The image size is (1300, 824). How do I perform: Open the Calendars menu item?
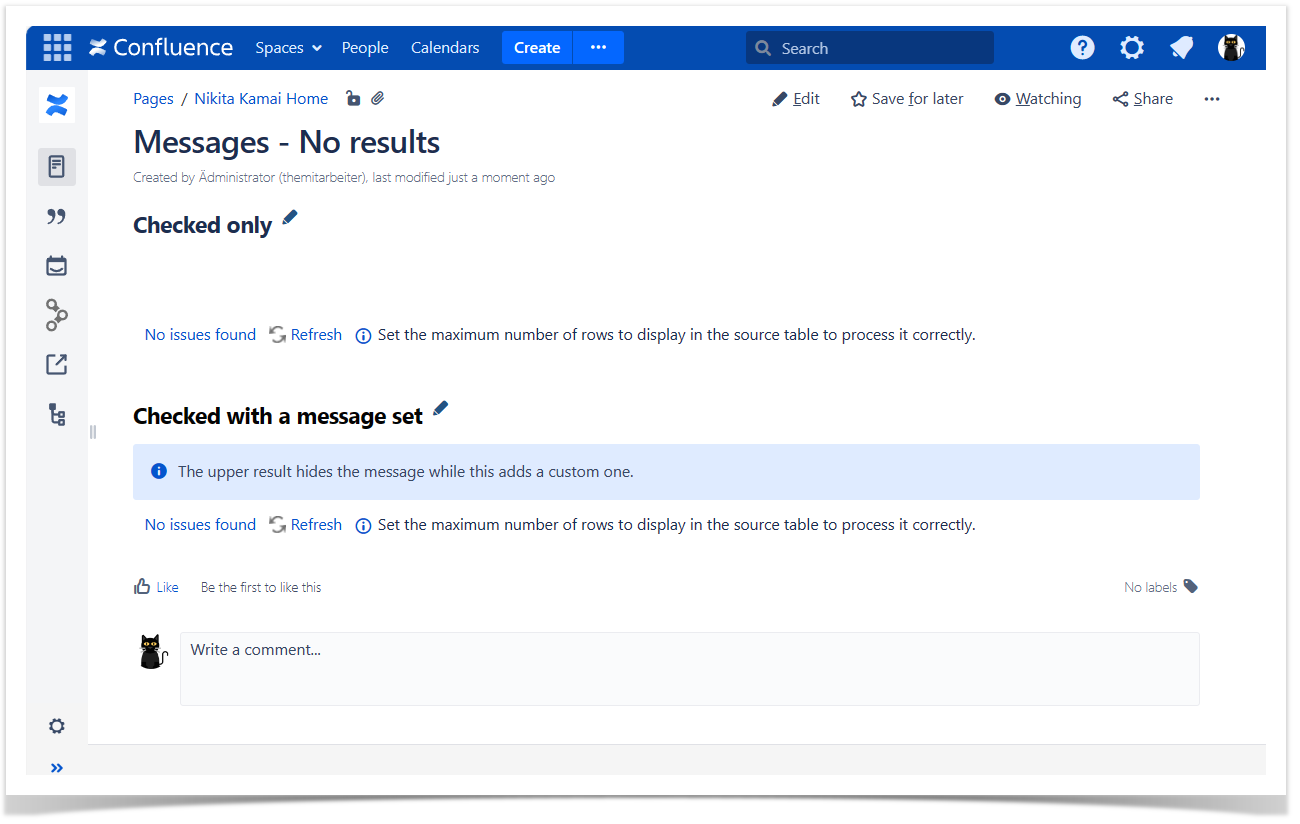point(445,48)
